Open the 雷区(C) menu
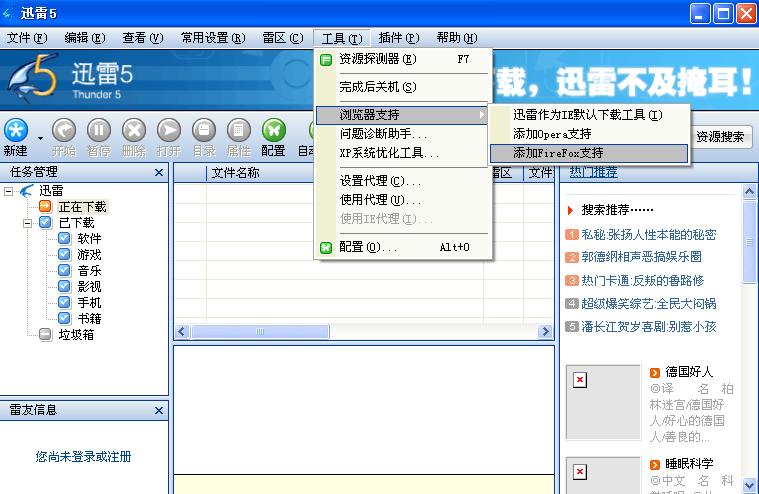The width and height of the screenshot is (759, 494). (x=283, y=38)
